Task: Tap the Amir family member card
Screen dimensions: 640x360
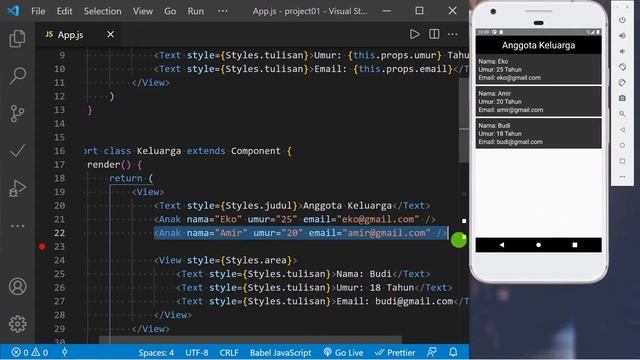Action: point(538,101)
